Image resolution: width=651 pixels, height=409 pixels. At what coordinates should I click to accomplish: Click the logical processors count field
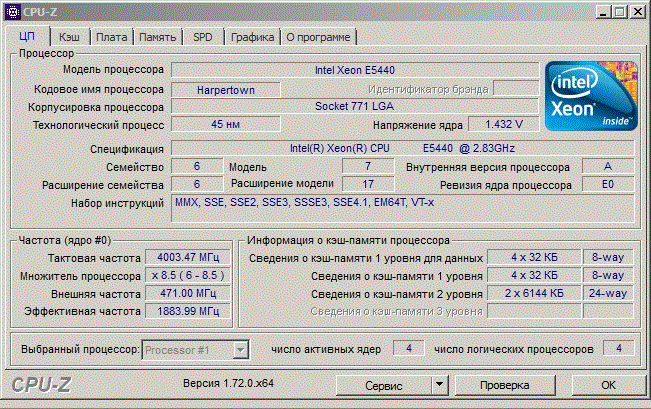coord(619,348)
